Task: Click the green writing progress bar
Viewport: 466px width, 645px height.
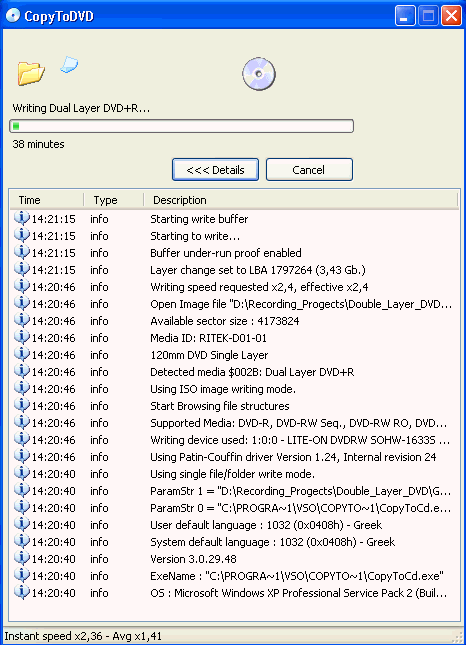Action: click(181, 126)
